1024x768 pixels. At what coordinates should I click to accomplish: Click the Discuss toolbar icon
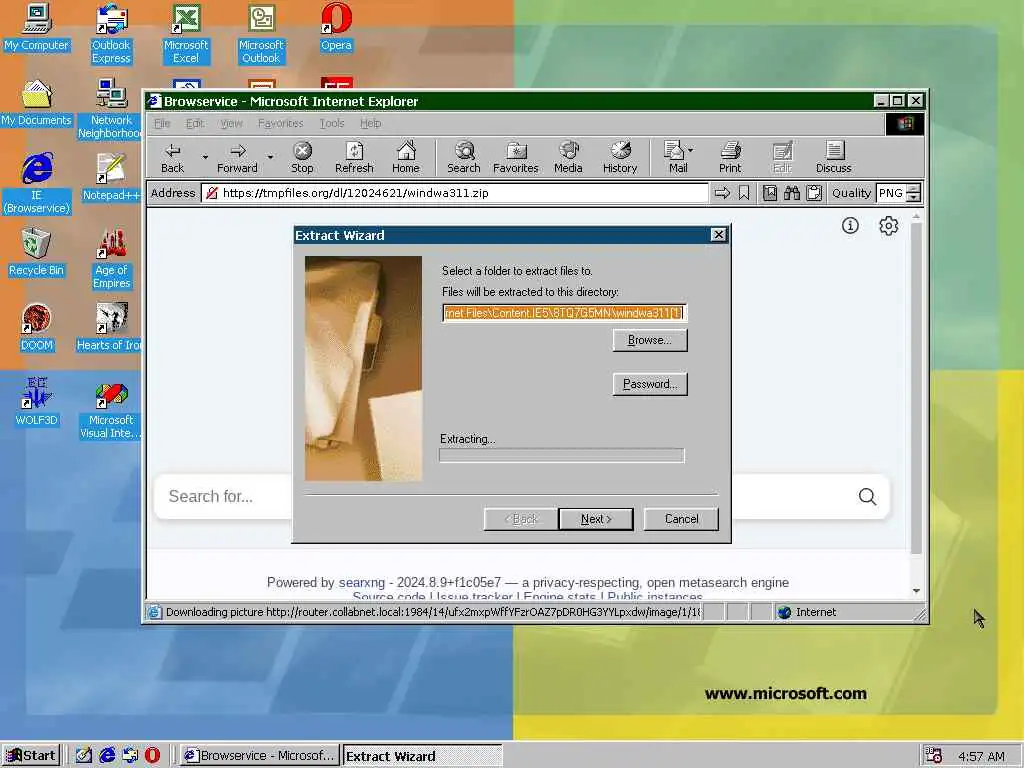click(x=833, y=158)
